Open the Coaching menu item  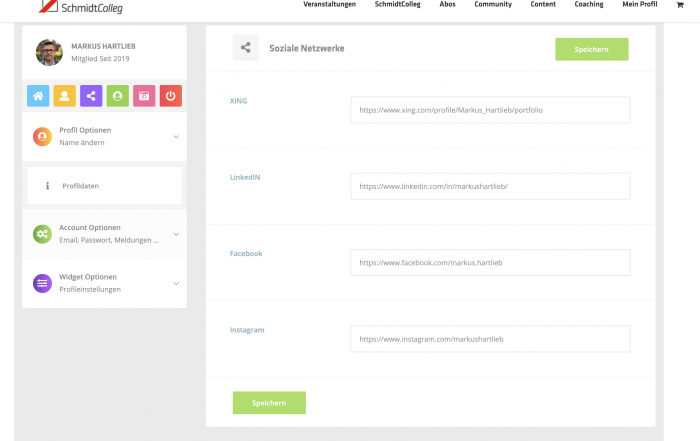pos(589,5)
